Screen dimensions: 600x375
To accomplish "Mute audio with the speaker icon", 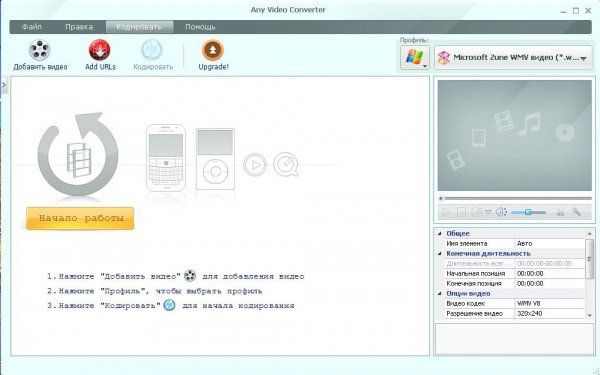I will (x=501, y=212).
